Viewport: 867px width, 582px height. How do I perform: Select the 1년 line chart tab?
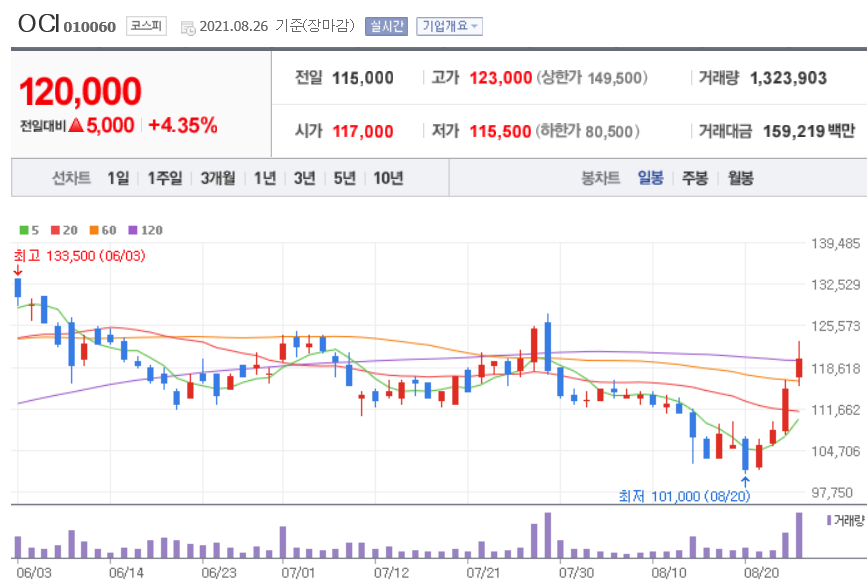(265, 178)
